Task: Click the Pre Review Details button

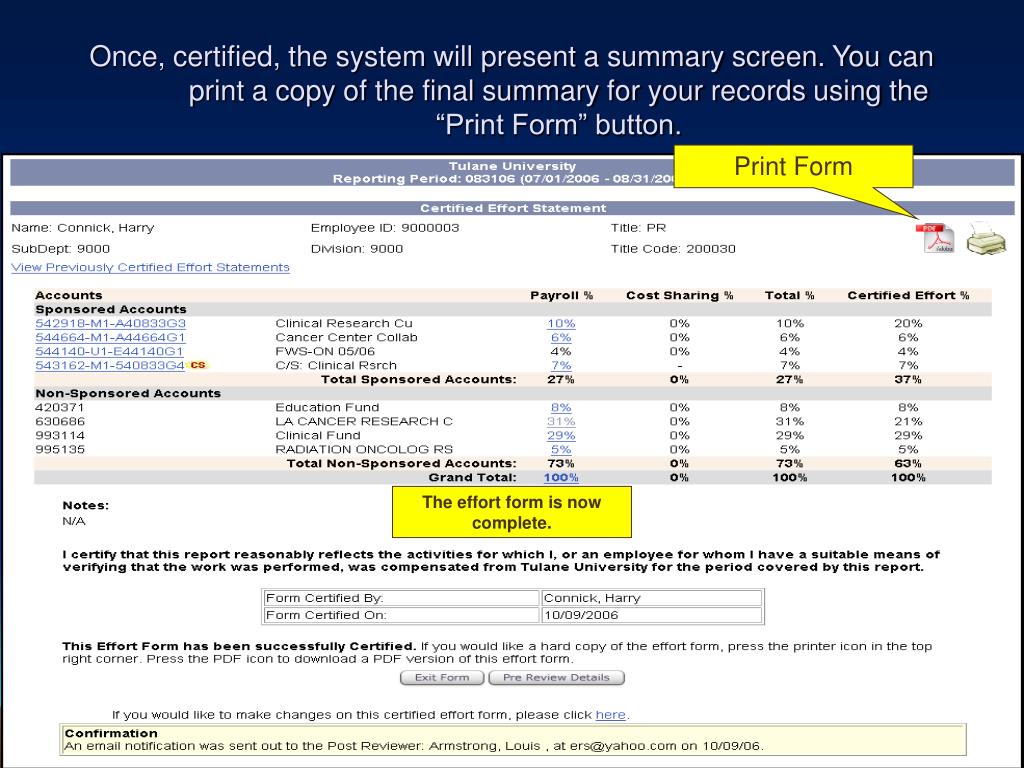Action: (x=556, y=677)
